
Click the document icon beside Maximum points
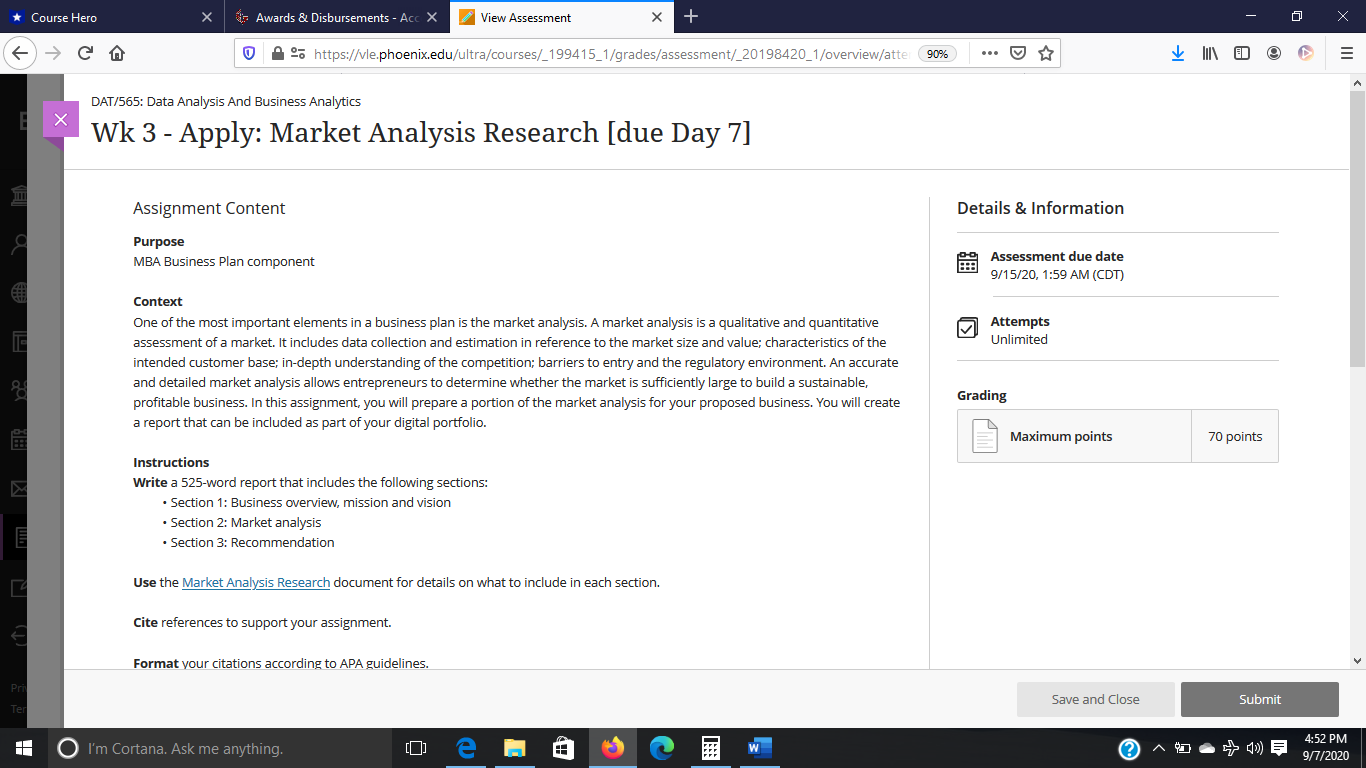point(985,436)
